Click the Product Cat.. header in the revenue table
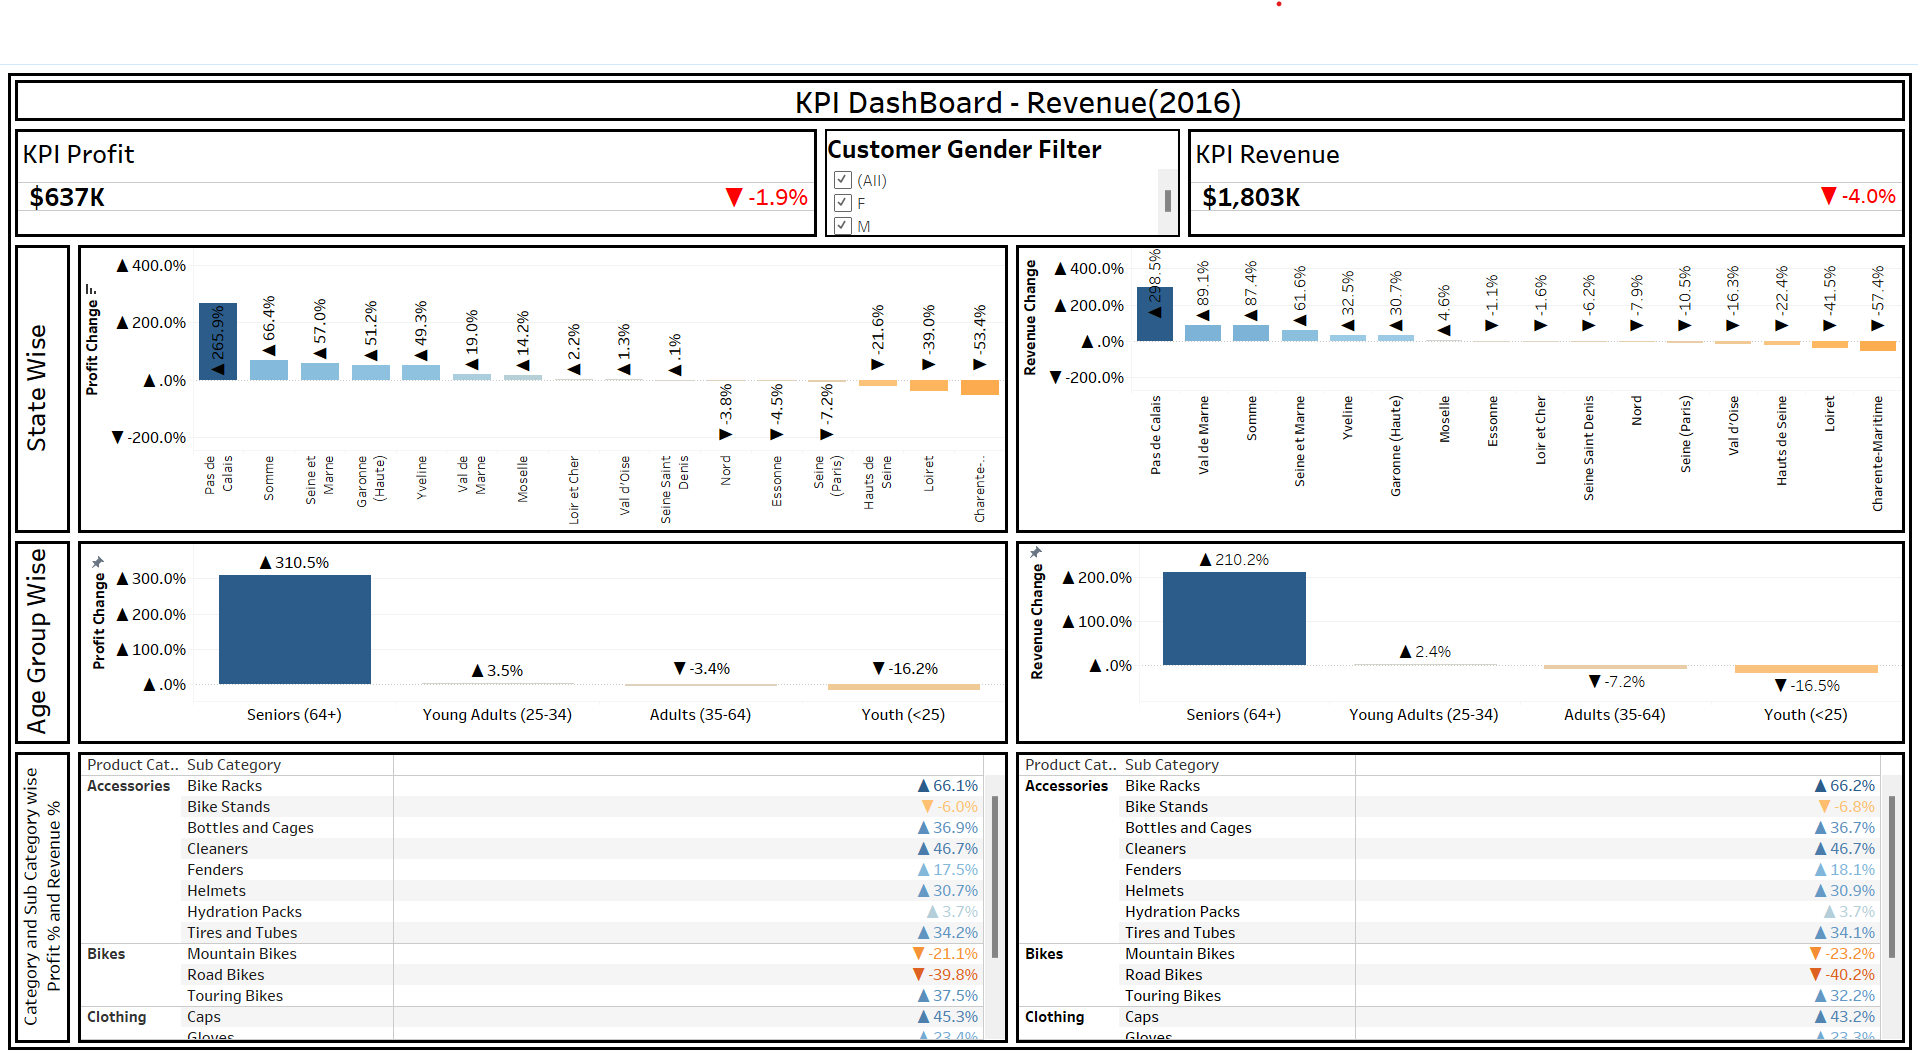Screen dimensions: 1918x1056 point(1071,765)
